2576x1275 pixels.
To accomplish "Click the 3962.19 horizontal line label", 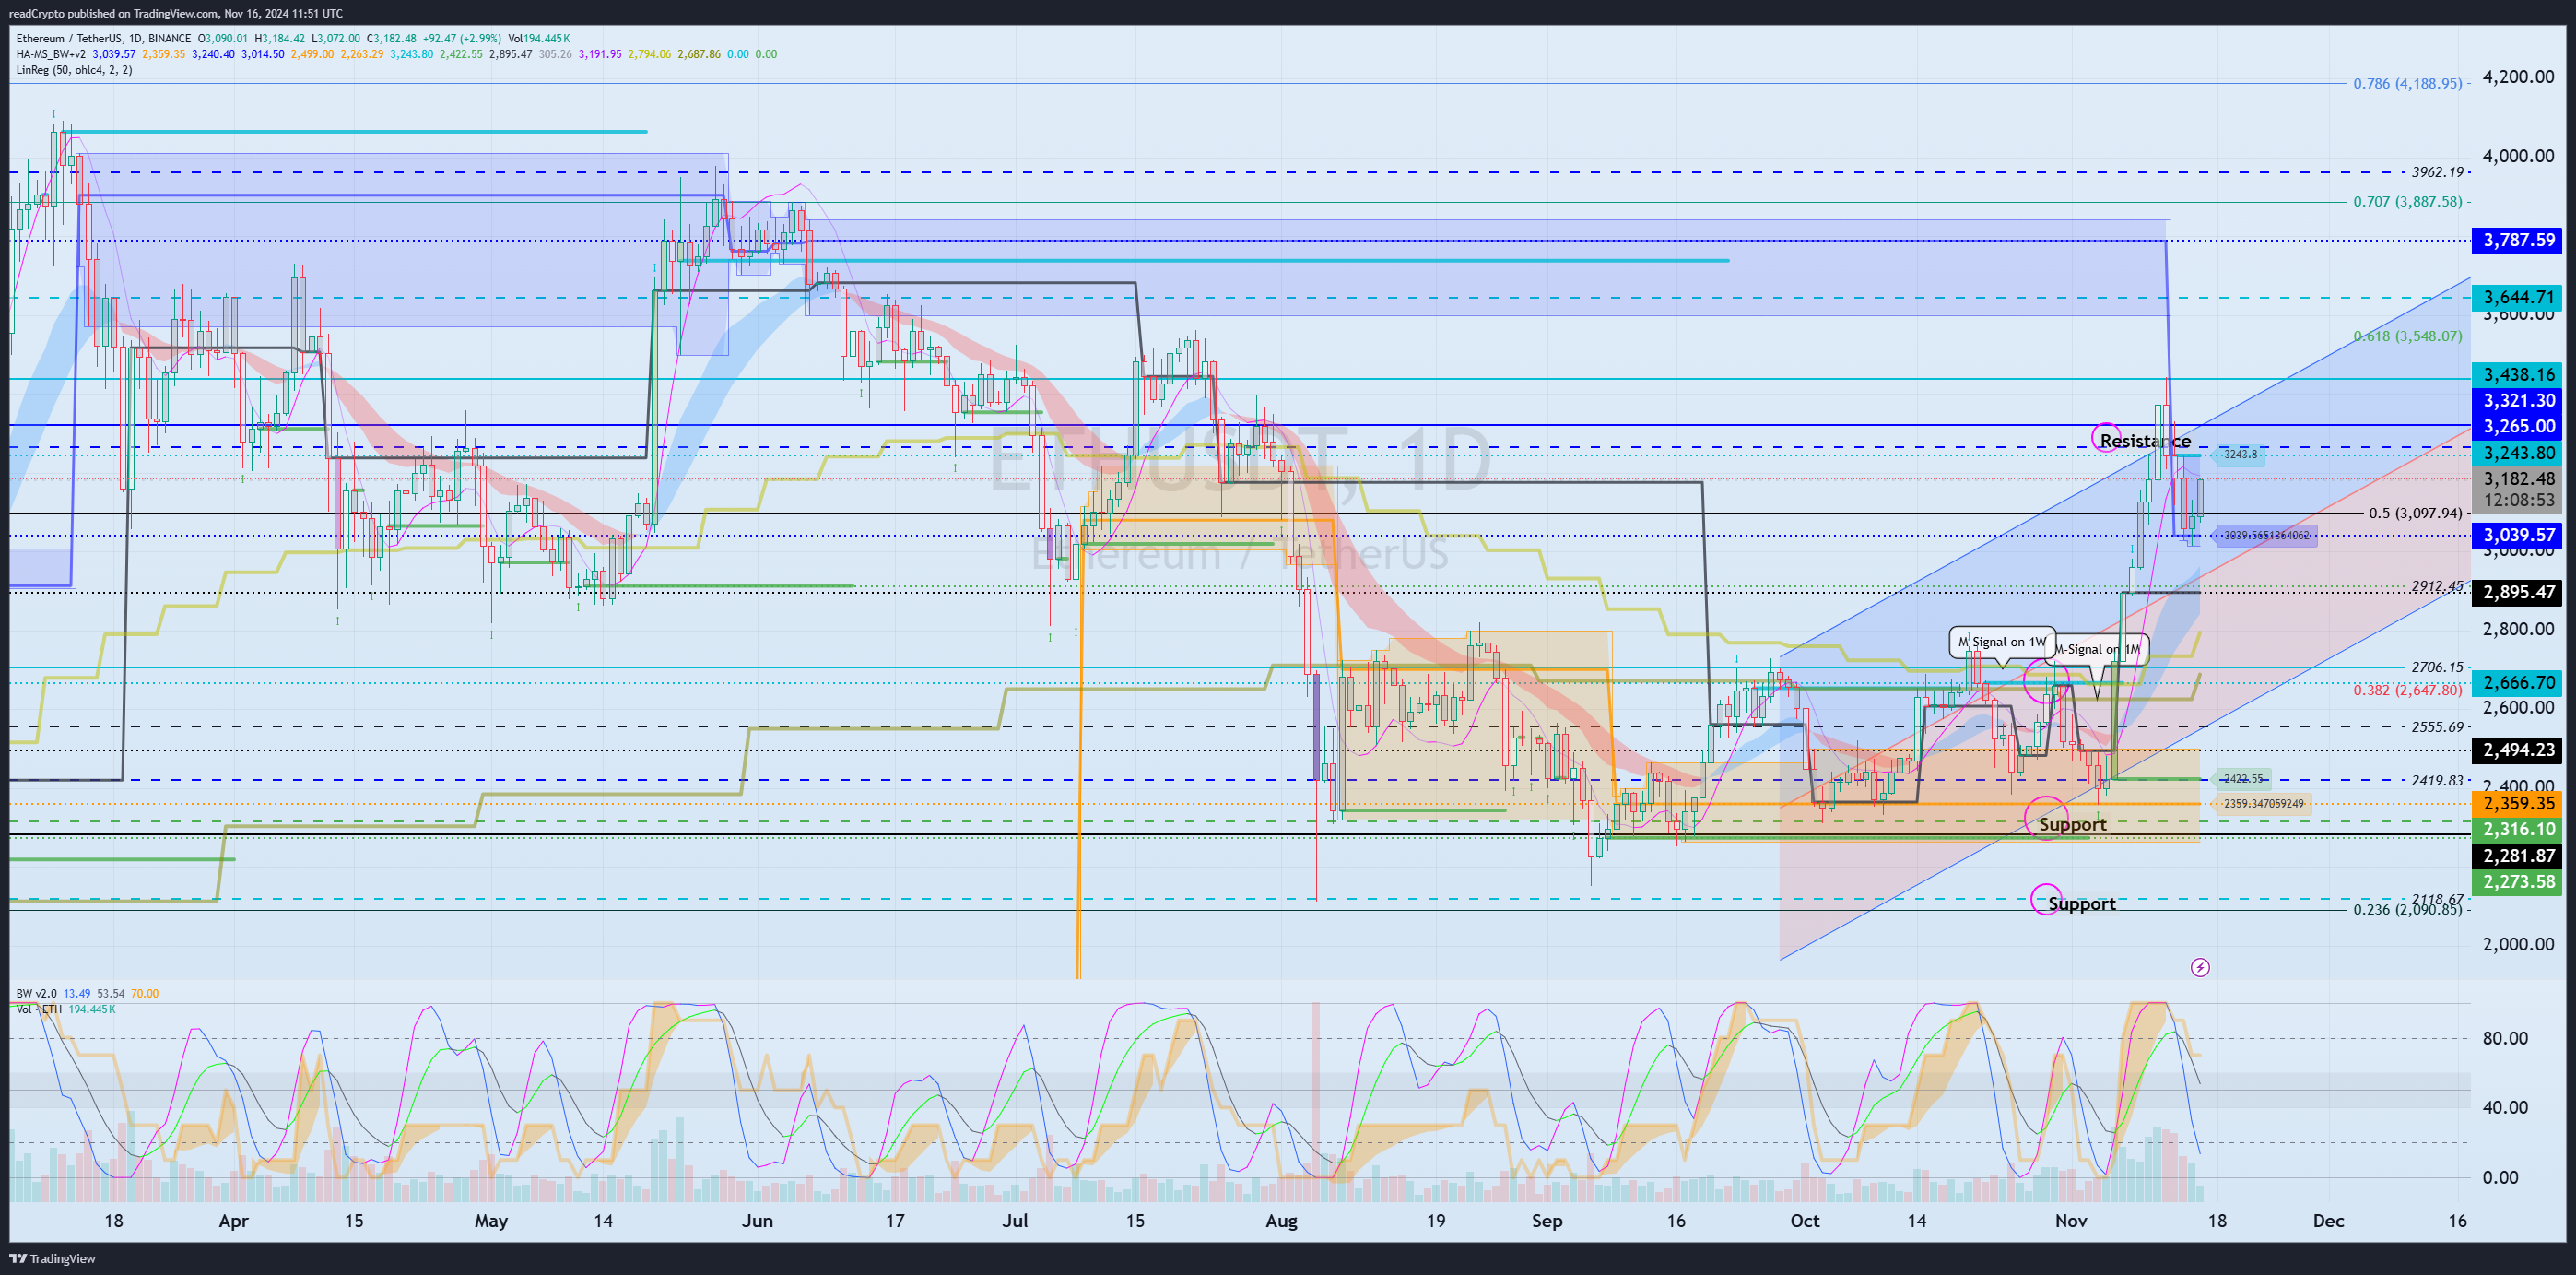I will 2437,172.
